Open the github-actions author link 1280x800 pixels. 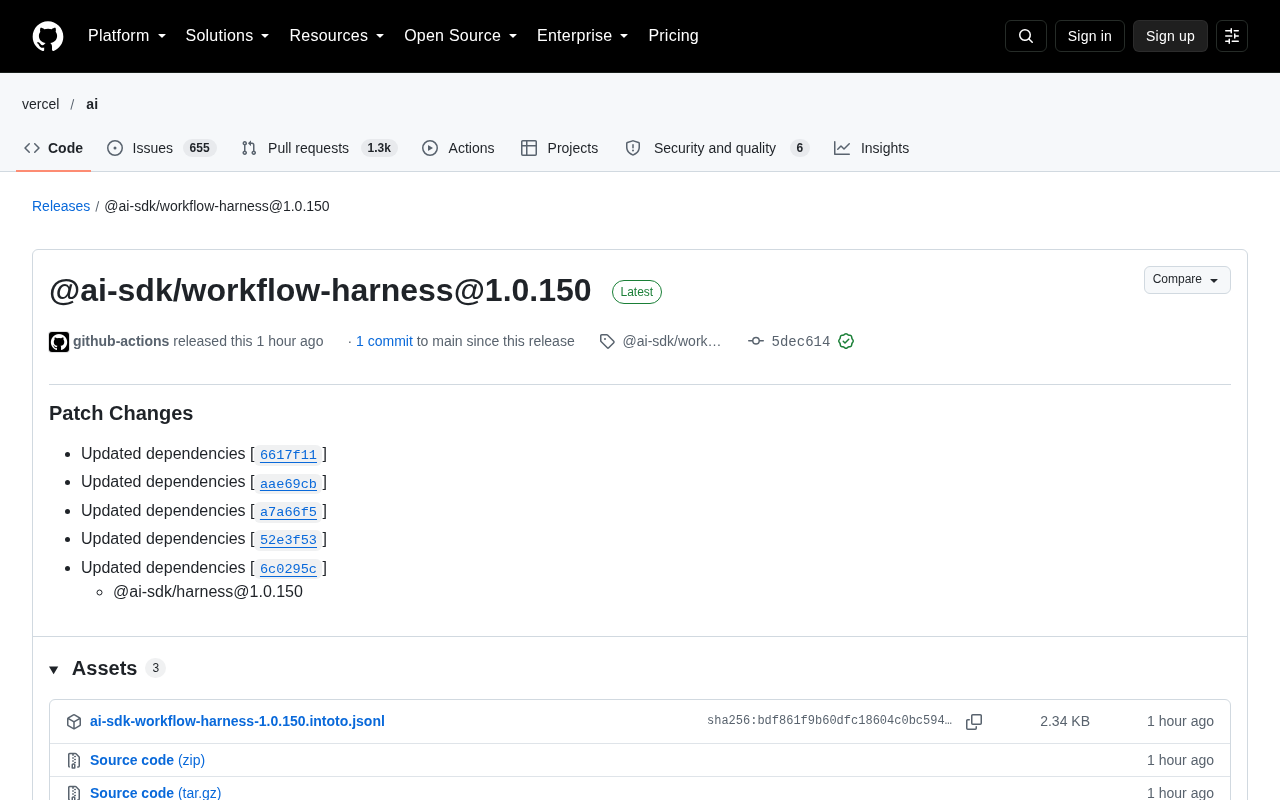pyautogui.click(x=121, y=341)
